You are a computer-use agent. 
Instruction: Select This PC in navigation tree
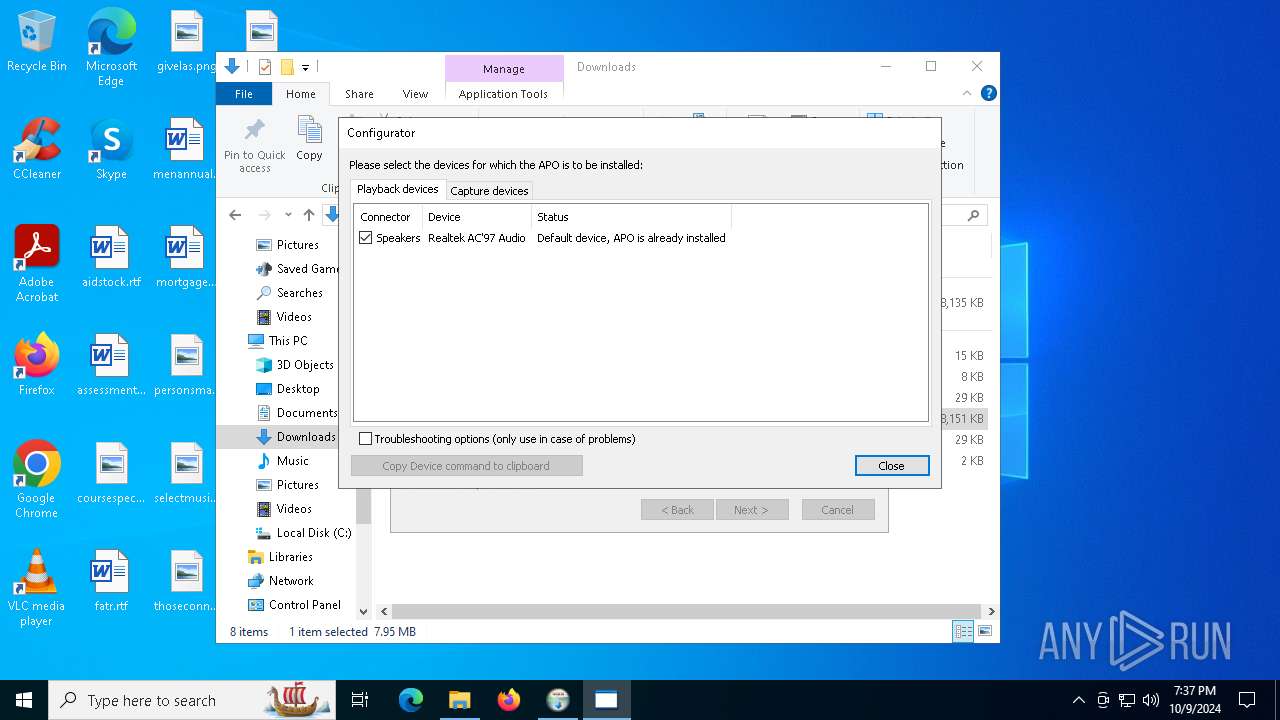[x=277, y=341]
